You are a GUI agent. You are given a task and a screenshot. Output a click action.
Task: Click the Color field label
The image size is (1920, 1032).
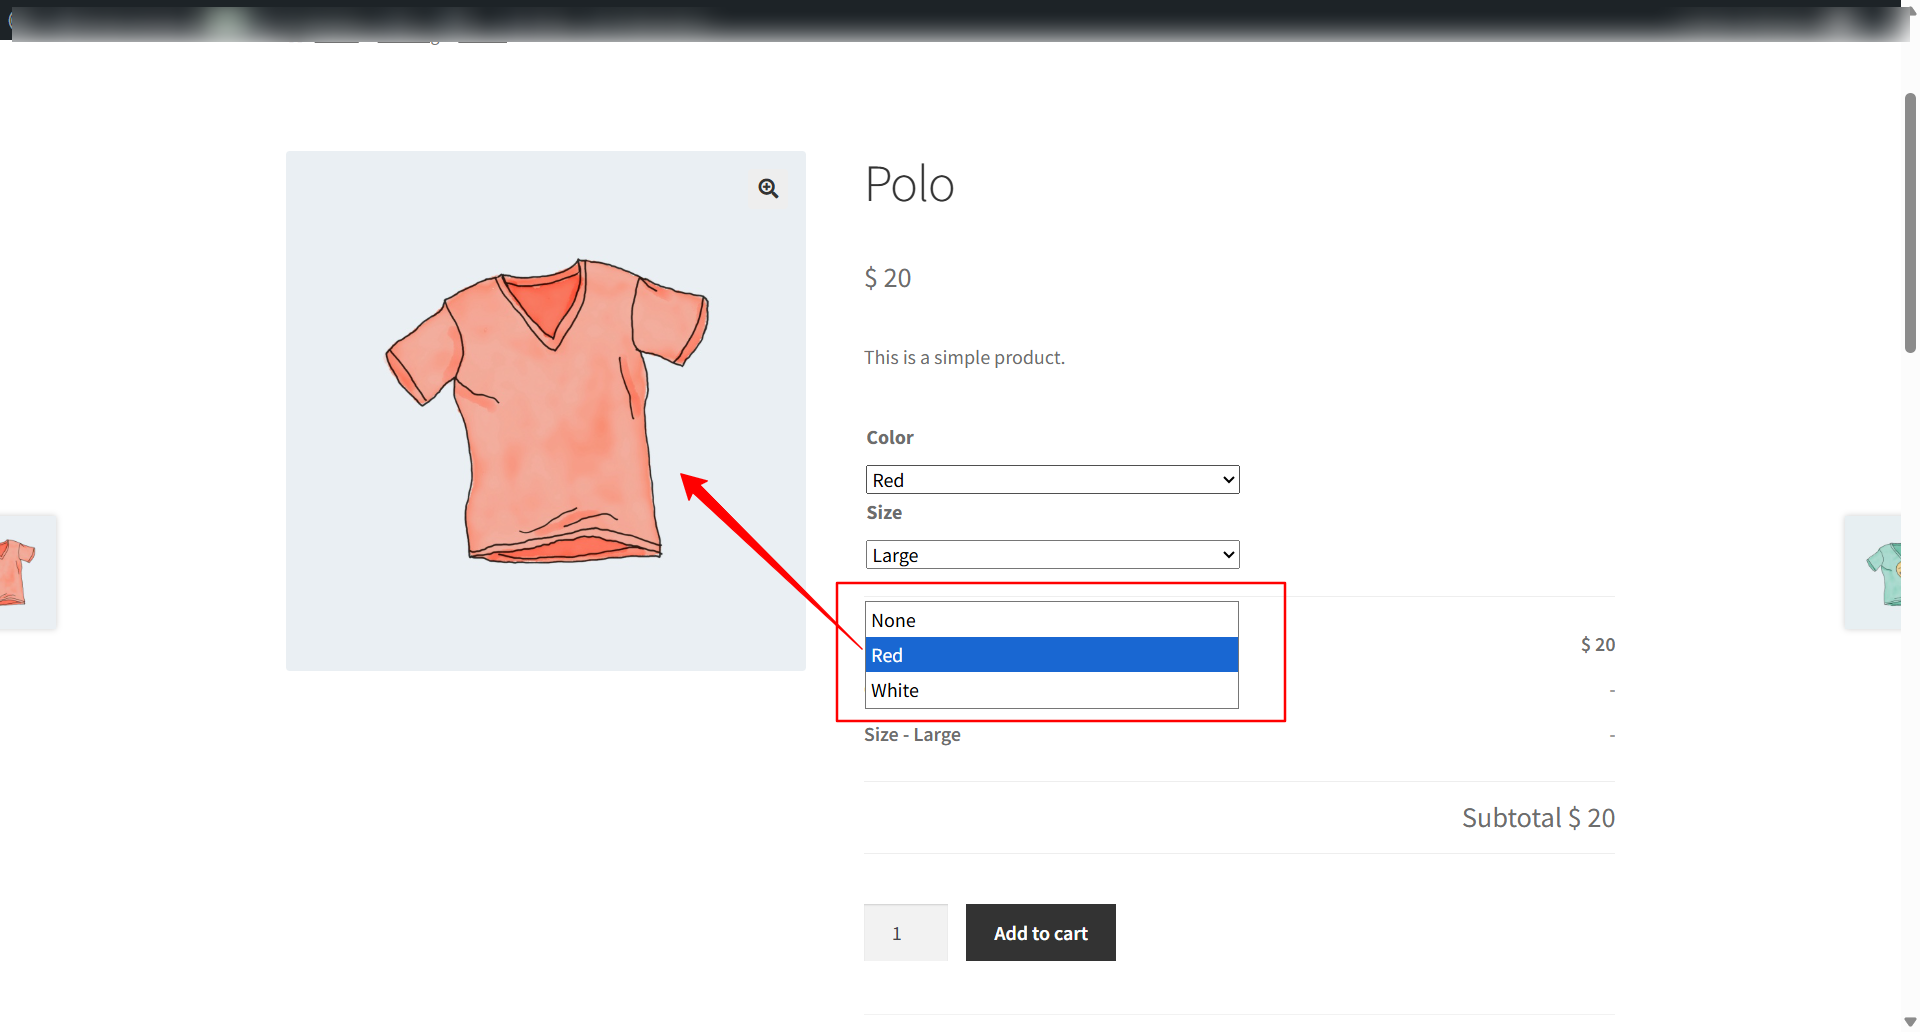point(890,438)
